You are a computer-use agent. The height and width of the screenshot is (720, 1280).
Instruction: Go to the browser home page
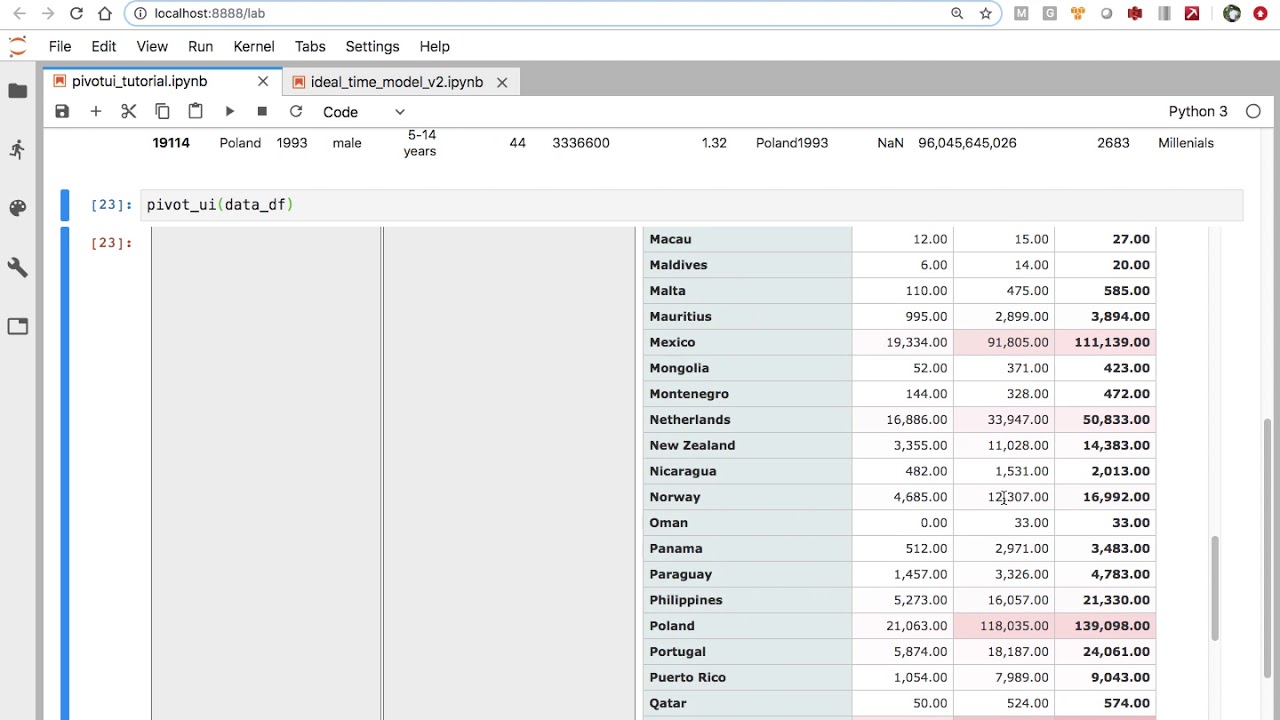[x=105, y=14]
